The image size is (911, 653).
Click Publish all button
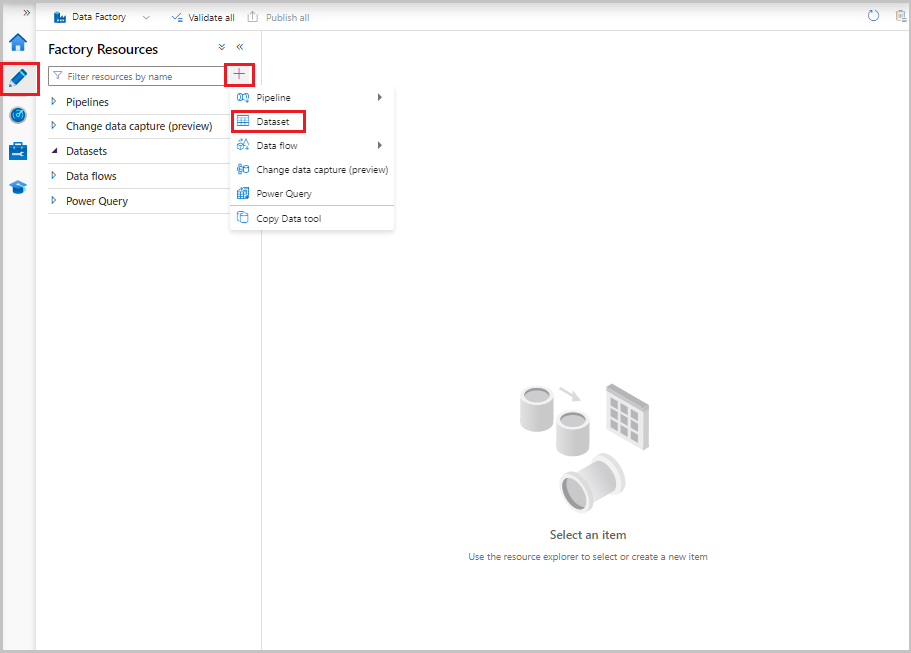[278, 17]
